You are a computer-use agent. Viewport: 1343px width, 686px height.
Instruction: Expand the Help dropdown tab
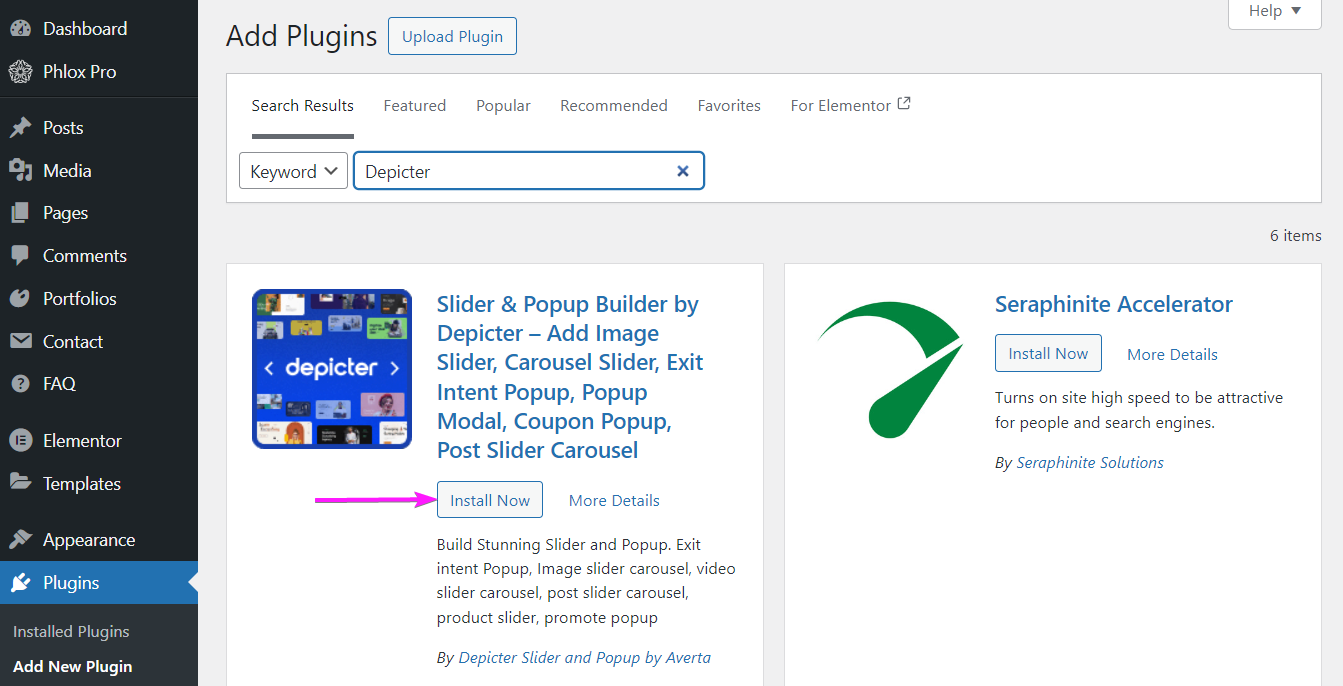[1275, 12]
